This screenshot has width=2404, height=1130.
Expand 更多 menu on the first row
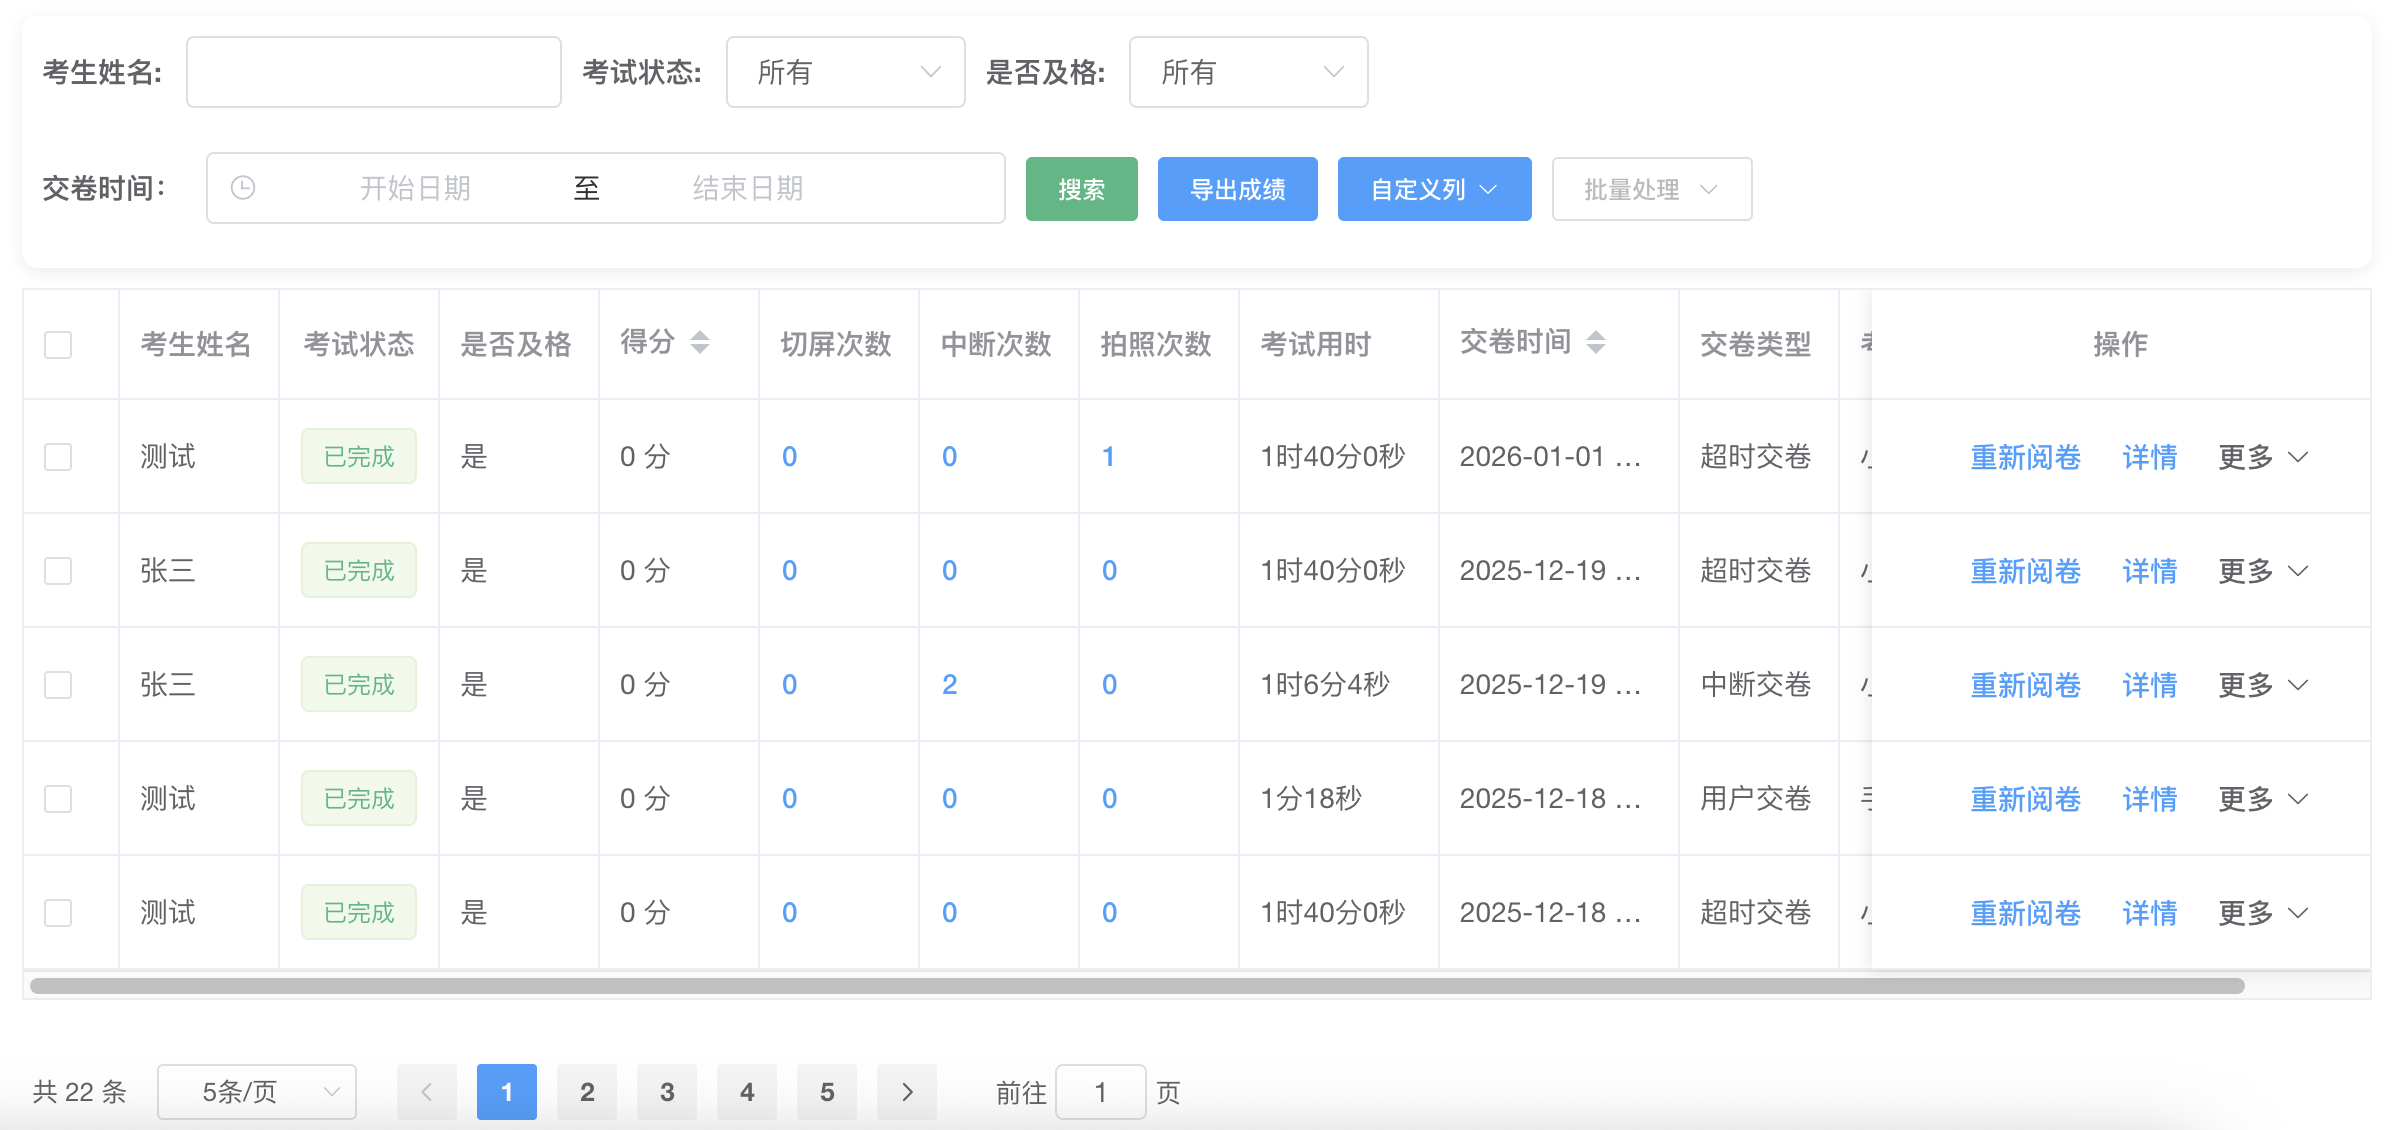[2263, 457]
